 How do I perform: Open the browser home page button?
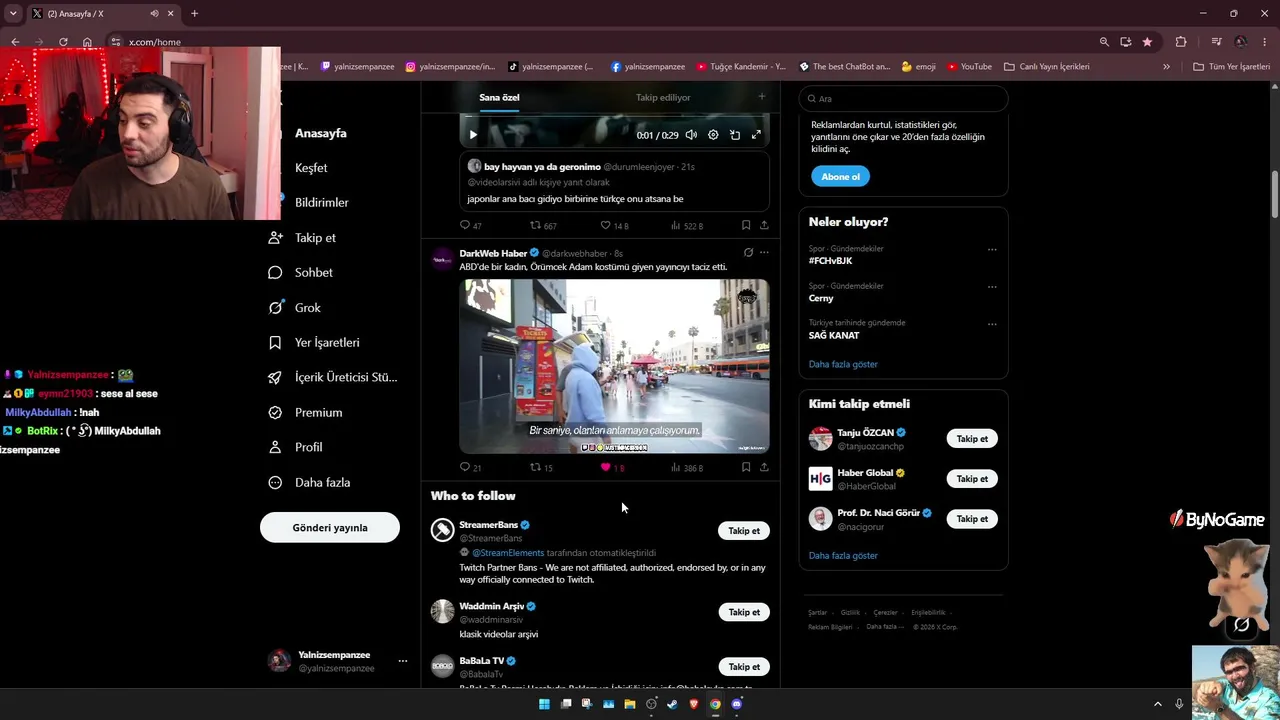tap(87, 42)
